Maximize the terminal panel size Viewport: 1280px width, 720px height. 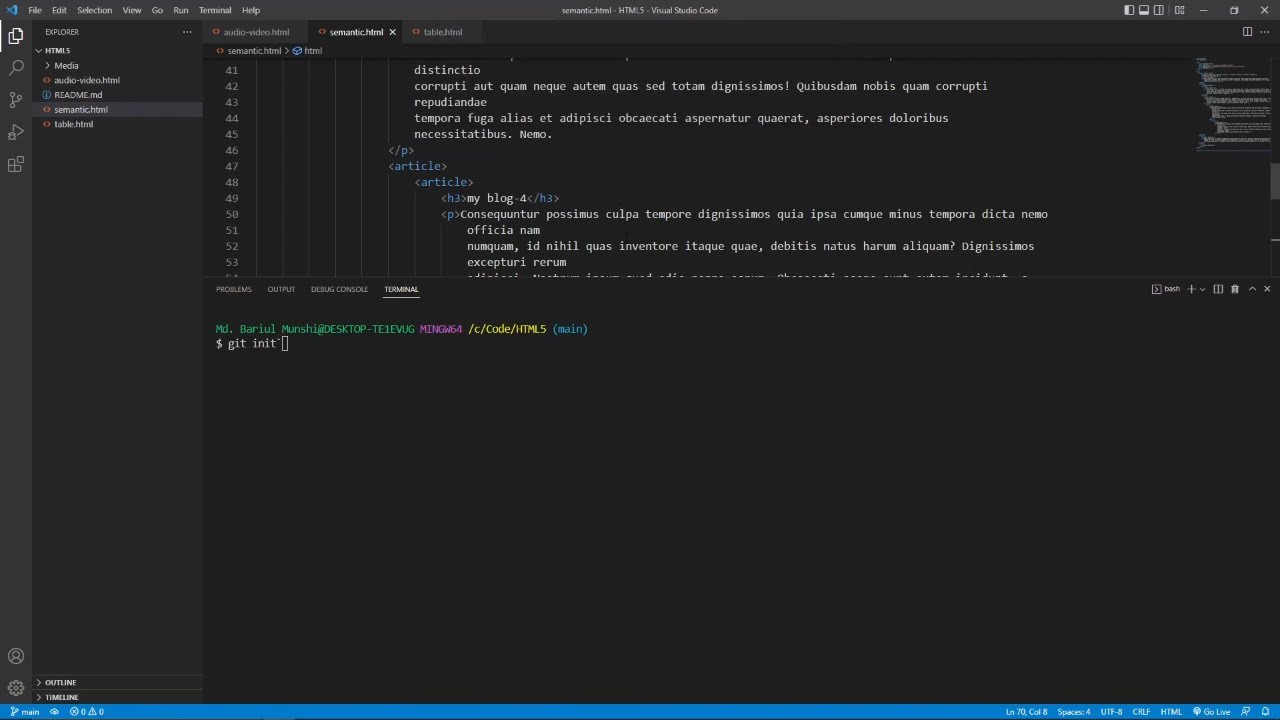tap(1252, 289)
